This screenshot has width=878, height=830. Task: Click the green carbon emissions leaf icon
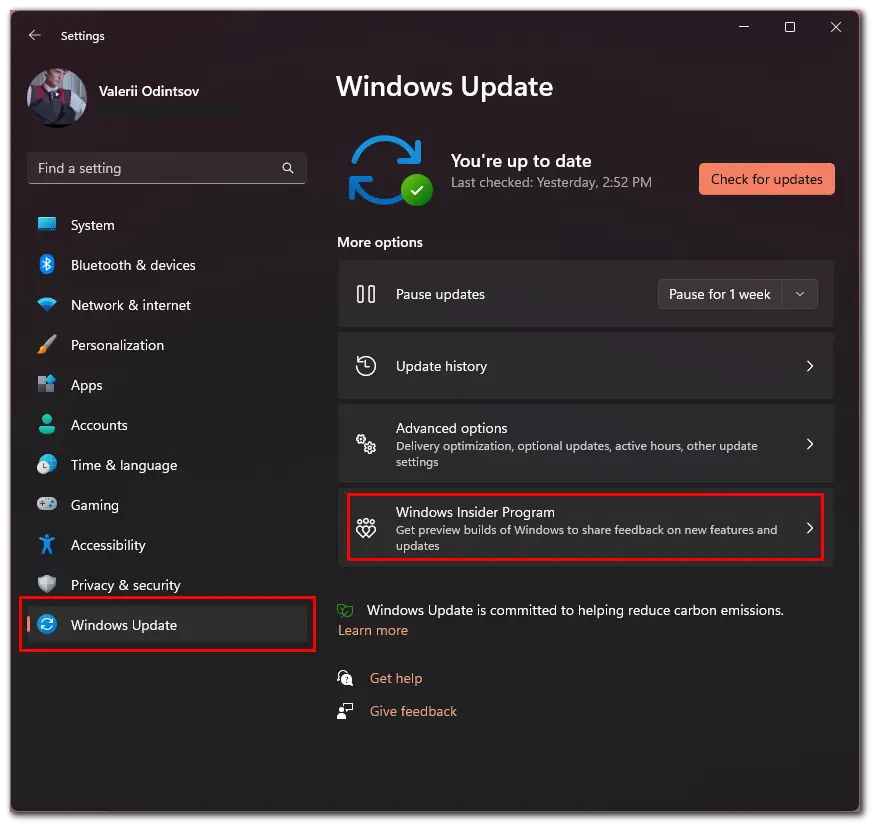pos(345,610)
